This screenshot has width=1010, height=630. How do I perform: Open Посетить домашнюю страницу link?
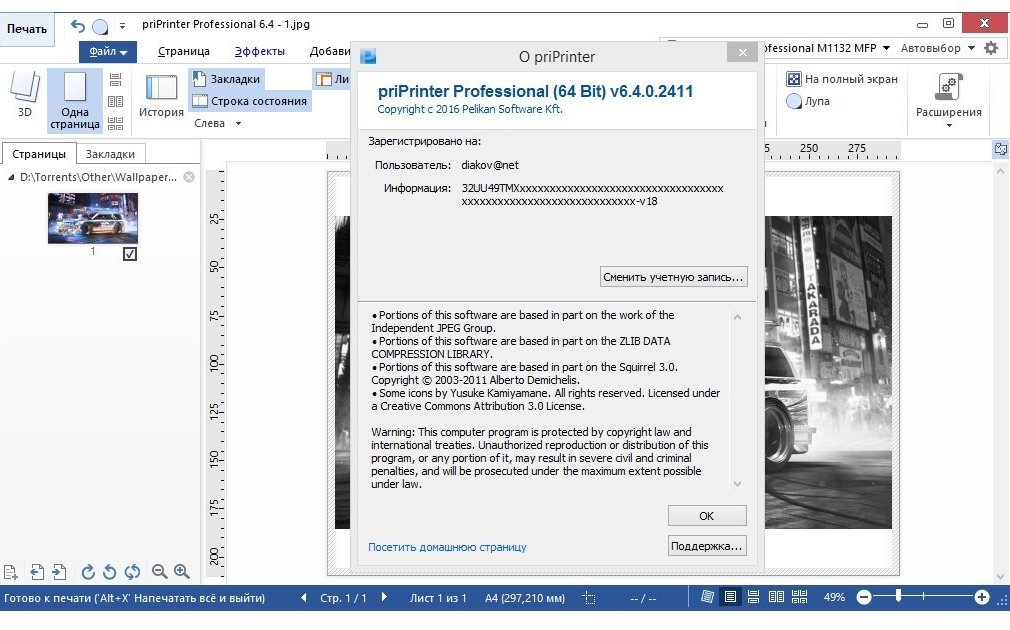447,547
